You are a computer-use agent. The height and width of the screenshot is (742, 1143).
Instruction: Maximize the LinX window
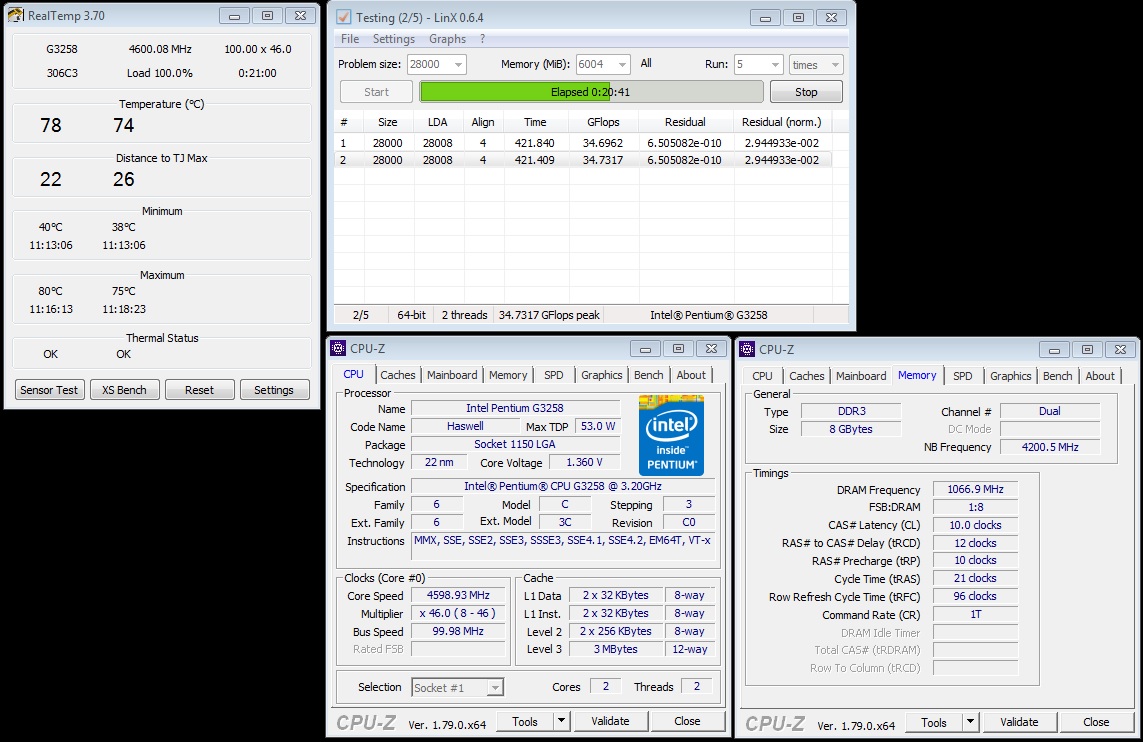click(x=798, y=17)
